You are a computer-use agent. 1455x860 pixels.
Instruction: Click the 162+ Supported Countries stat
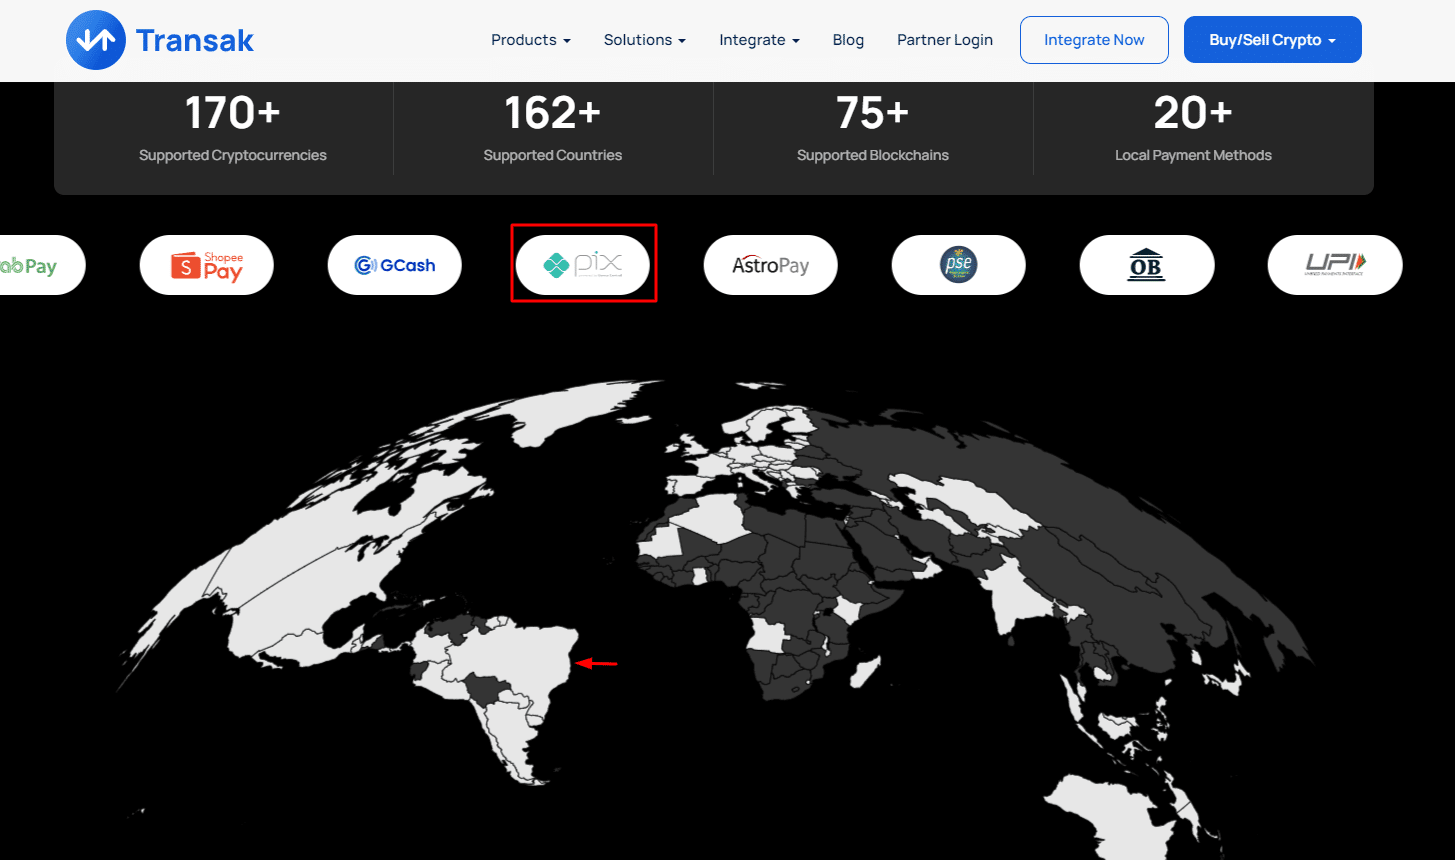click(553, 128)
